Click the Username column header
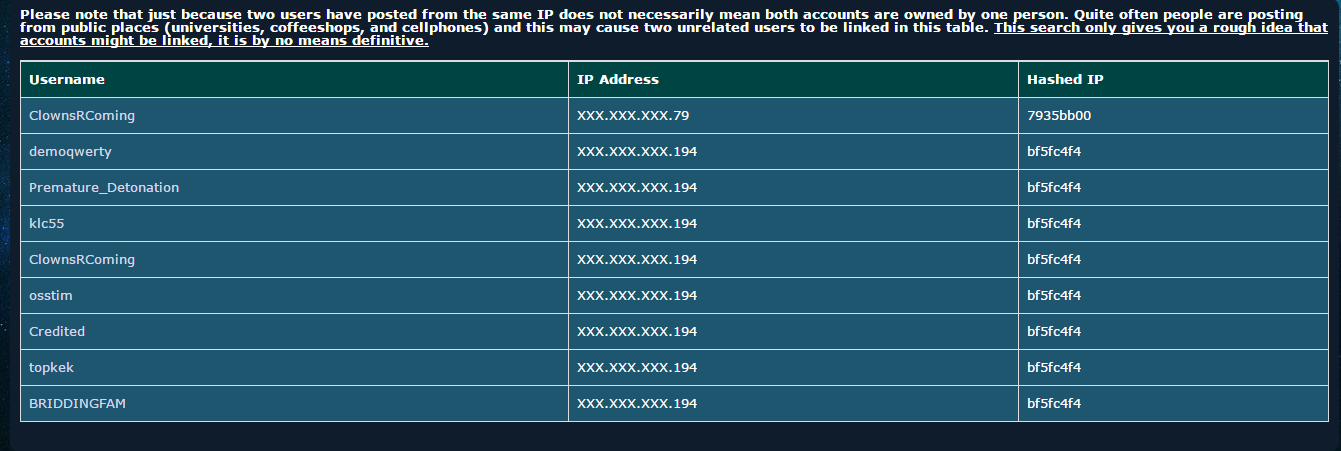This screenshot has width=1341, height=451. click(x=67, y=79)
